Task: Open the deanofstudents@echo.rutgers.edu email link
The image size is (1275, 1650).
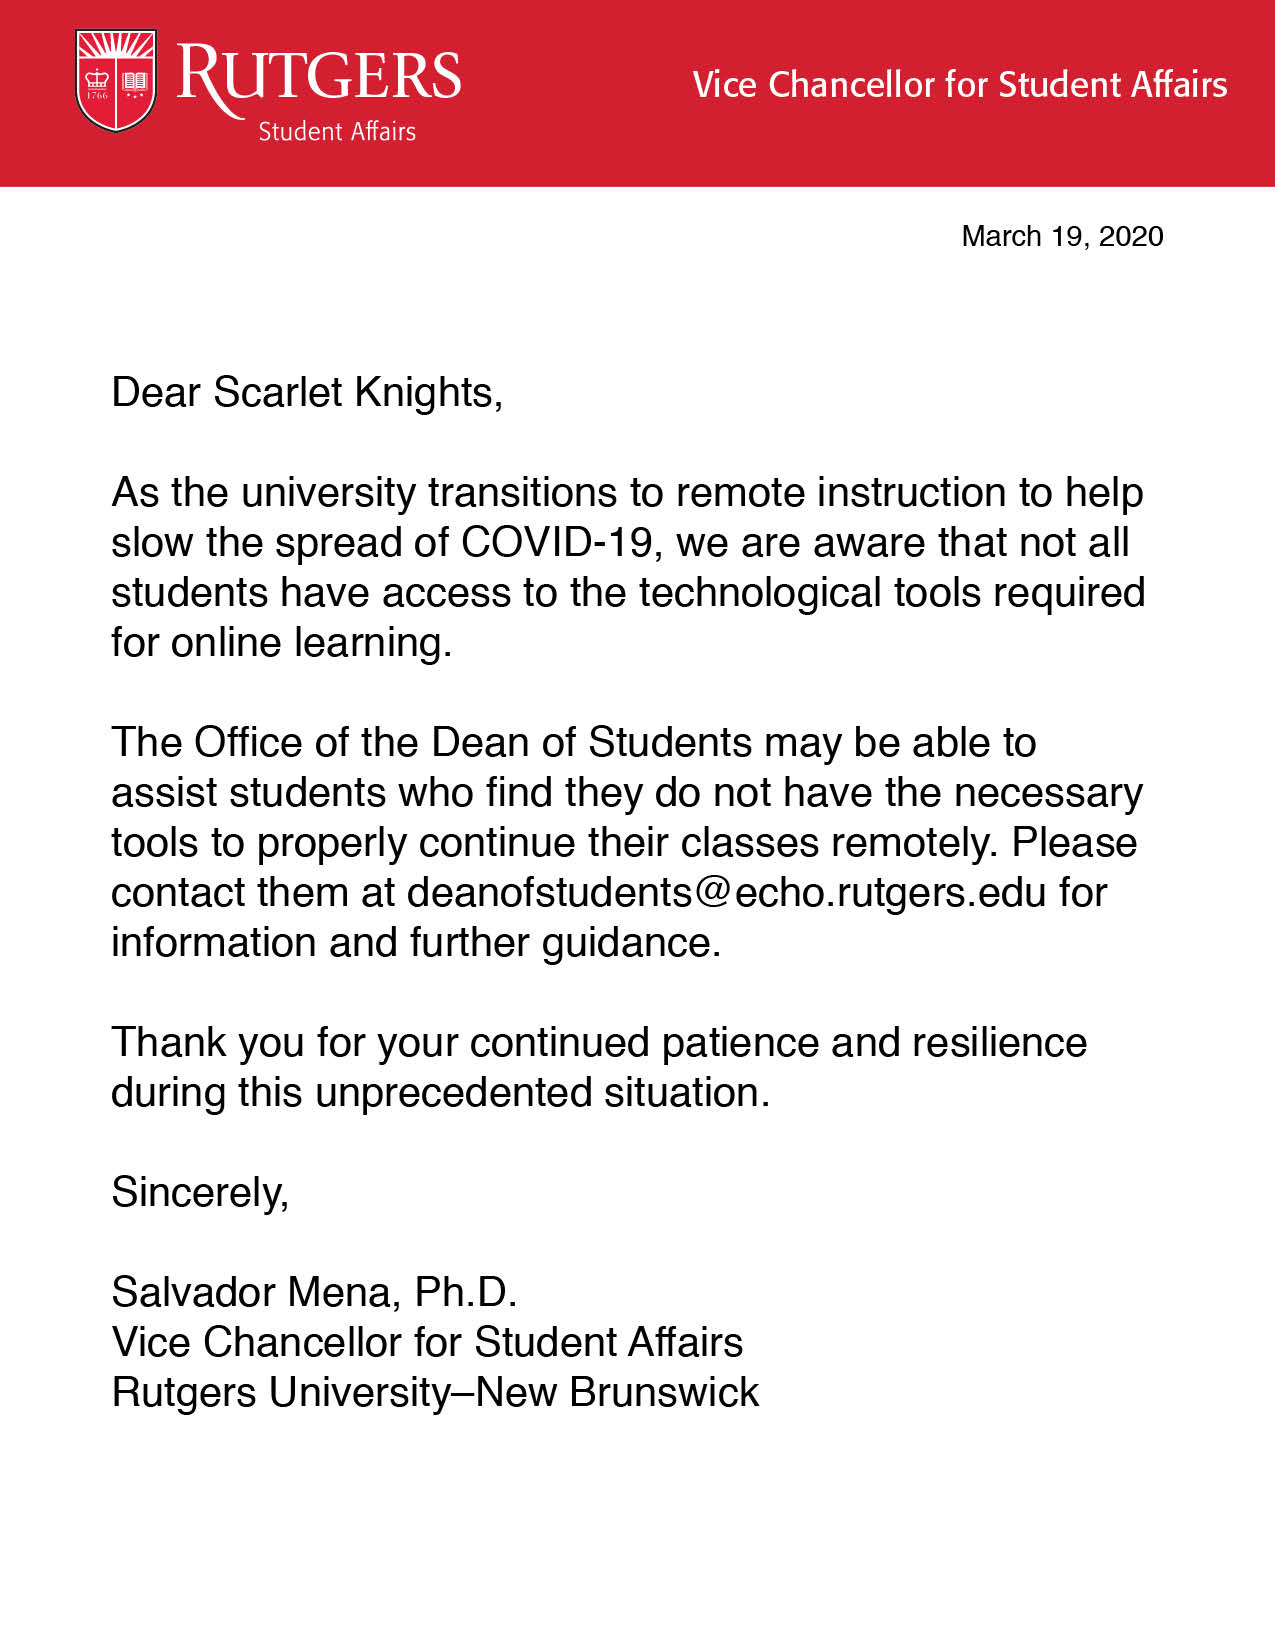Action: point(727,892)
